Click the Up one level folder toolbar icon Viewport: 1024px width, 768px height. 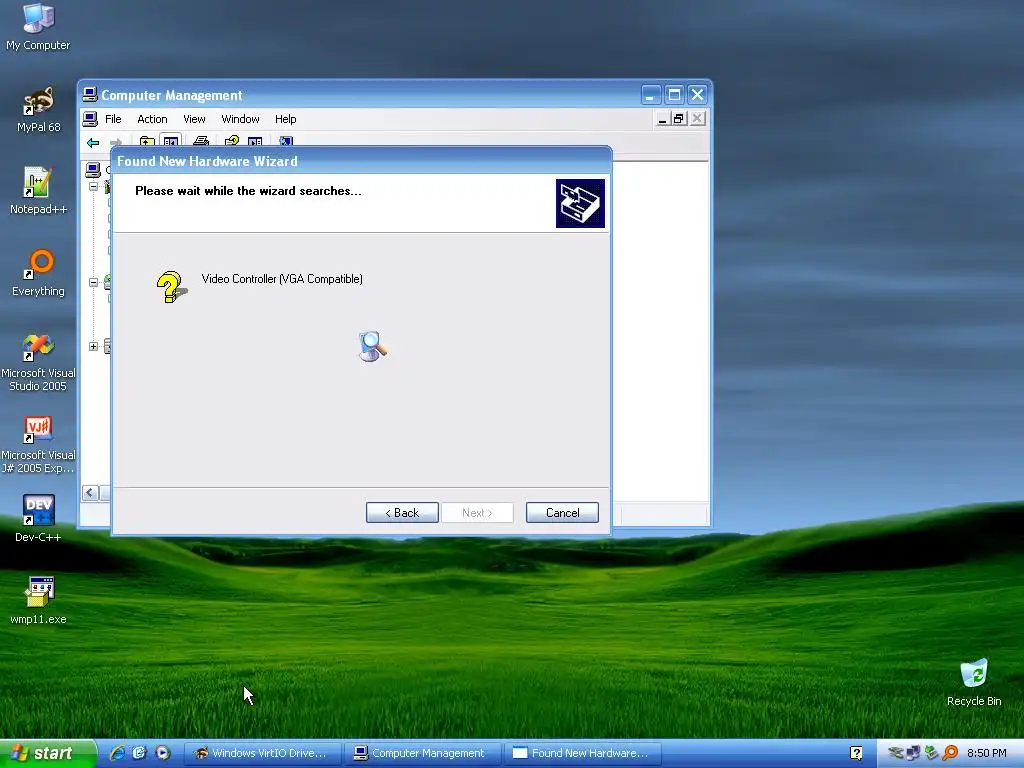pyautogui.click(x=147, y=141)
